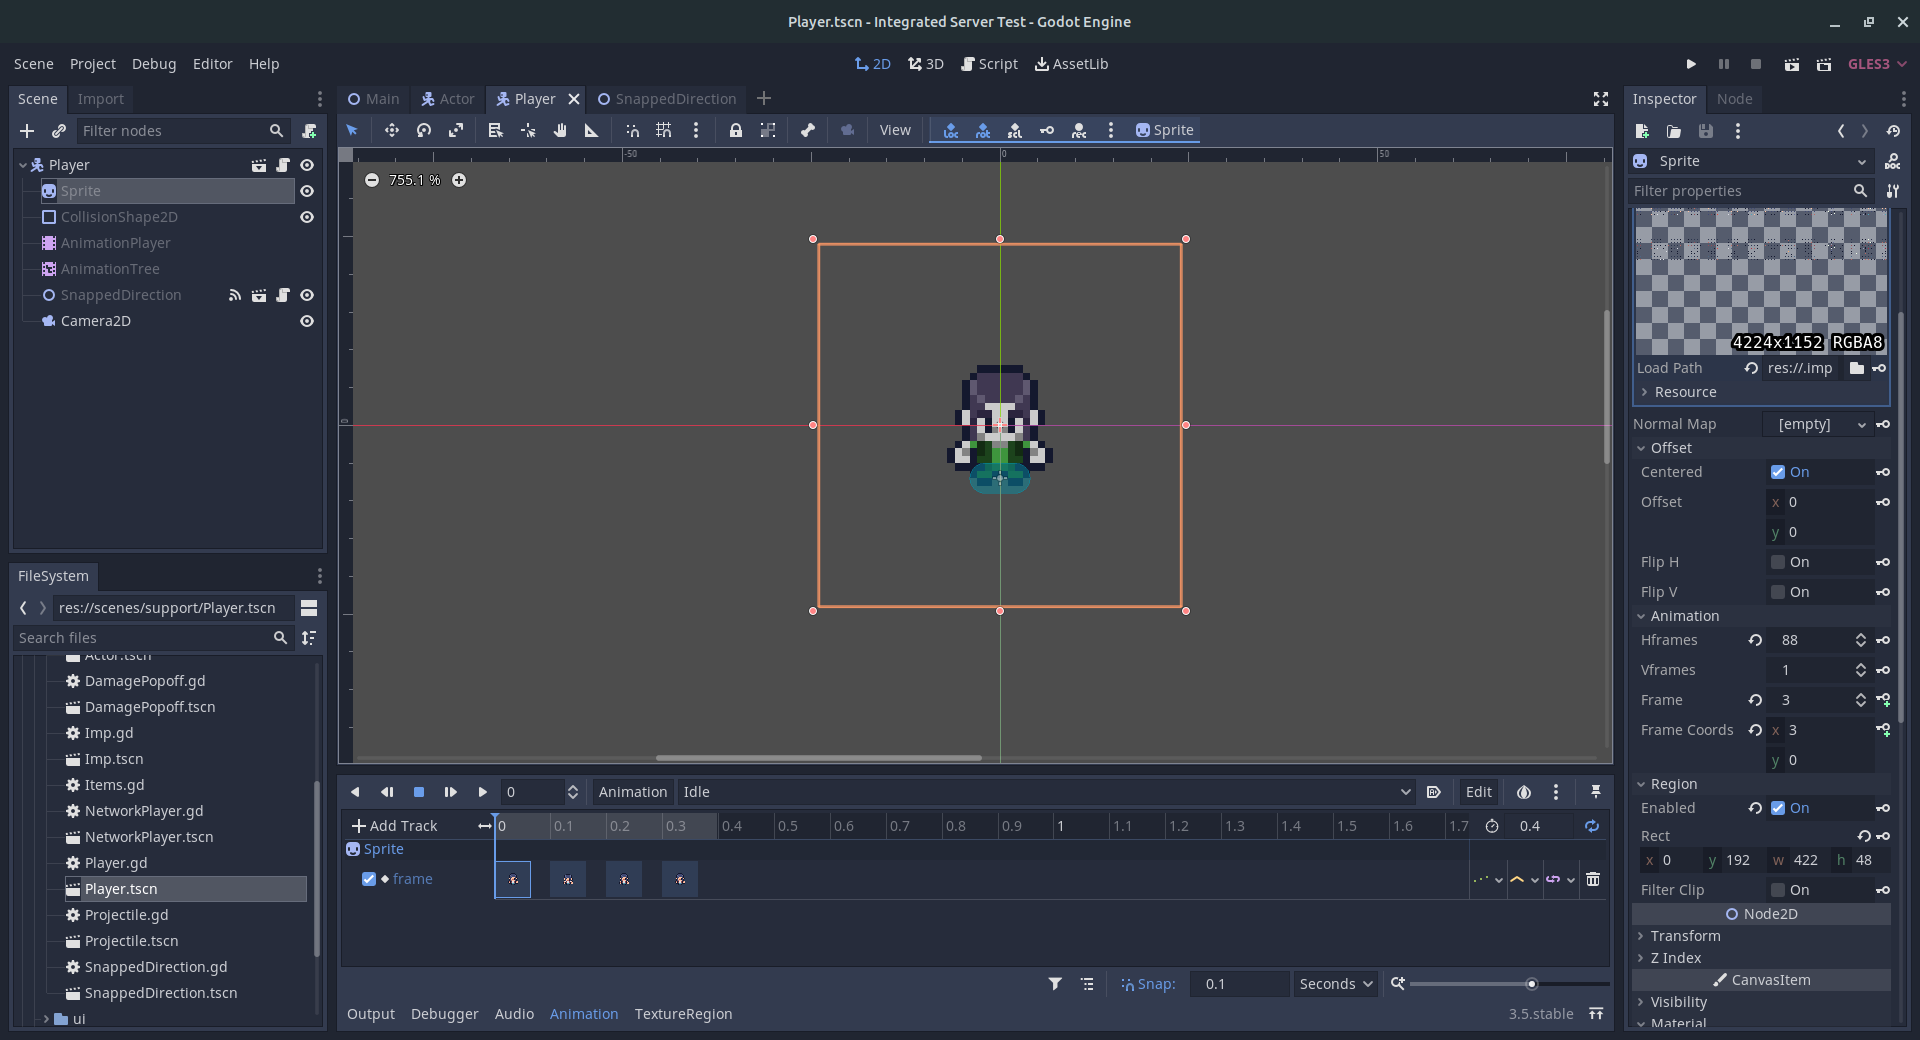Select the Move Mode tool in the canvas toolbar
1920x1040 pixels.
click(x=391, y=130)
